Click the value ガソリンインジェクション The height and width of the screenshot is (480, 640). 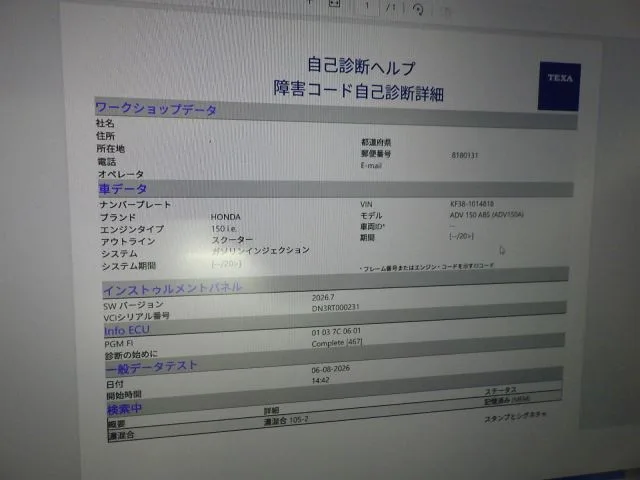261,250
